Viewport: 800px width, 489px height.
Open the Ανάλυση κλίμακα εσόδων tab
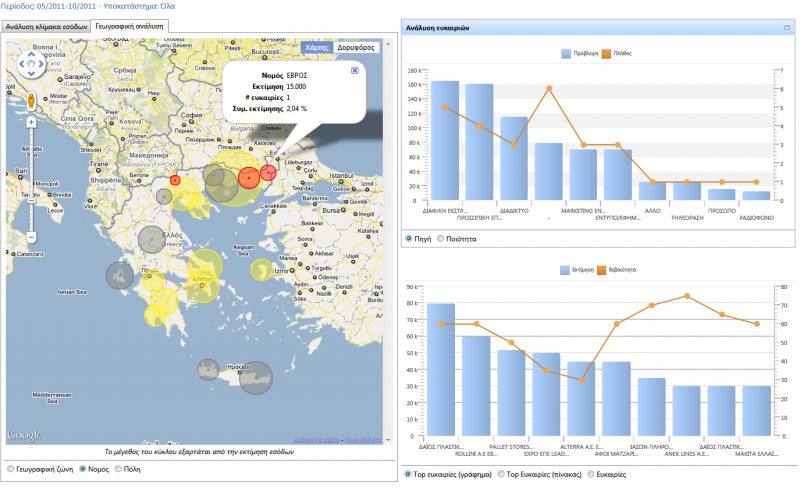point(46,27)
